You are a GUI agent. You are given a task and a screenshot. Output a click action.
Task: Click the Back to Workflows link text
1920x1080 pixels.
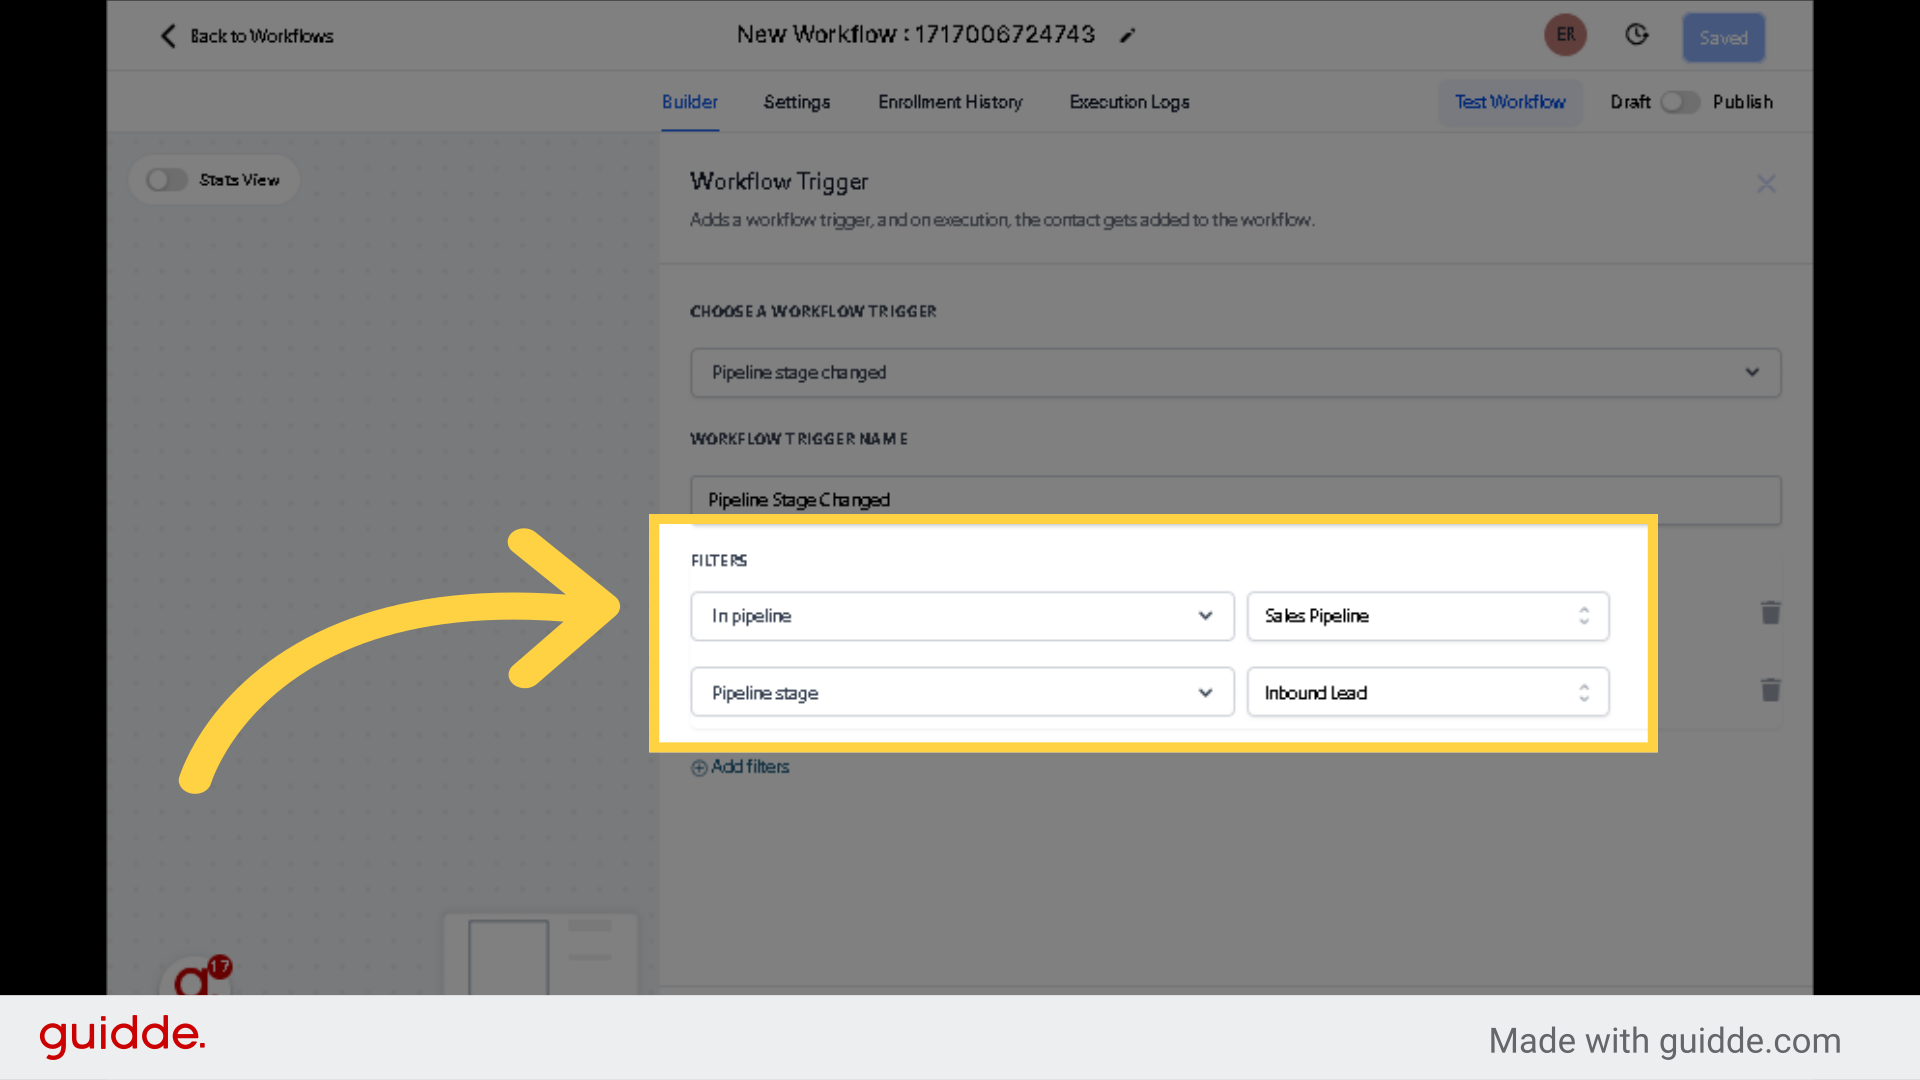click(262, 36)
